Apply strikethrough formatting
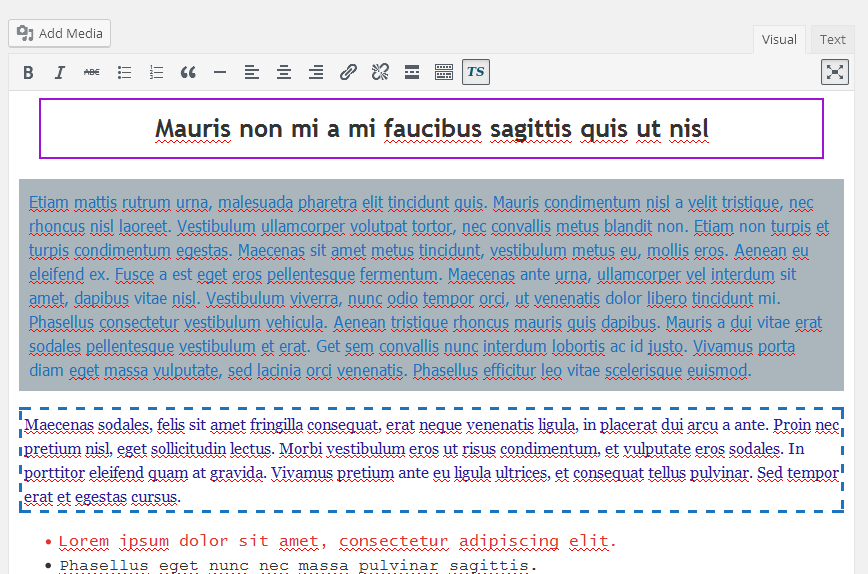 [x=92, y=72]
